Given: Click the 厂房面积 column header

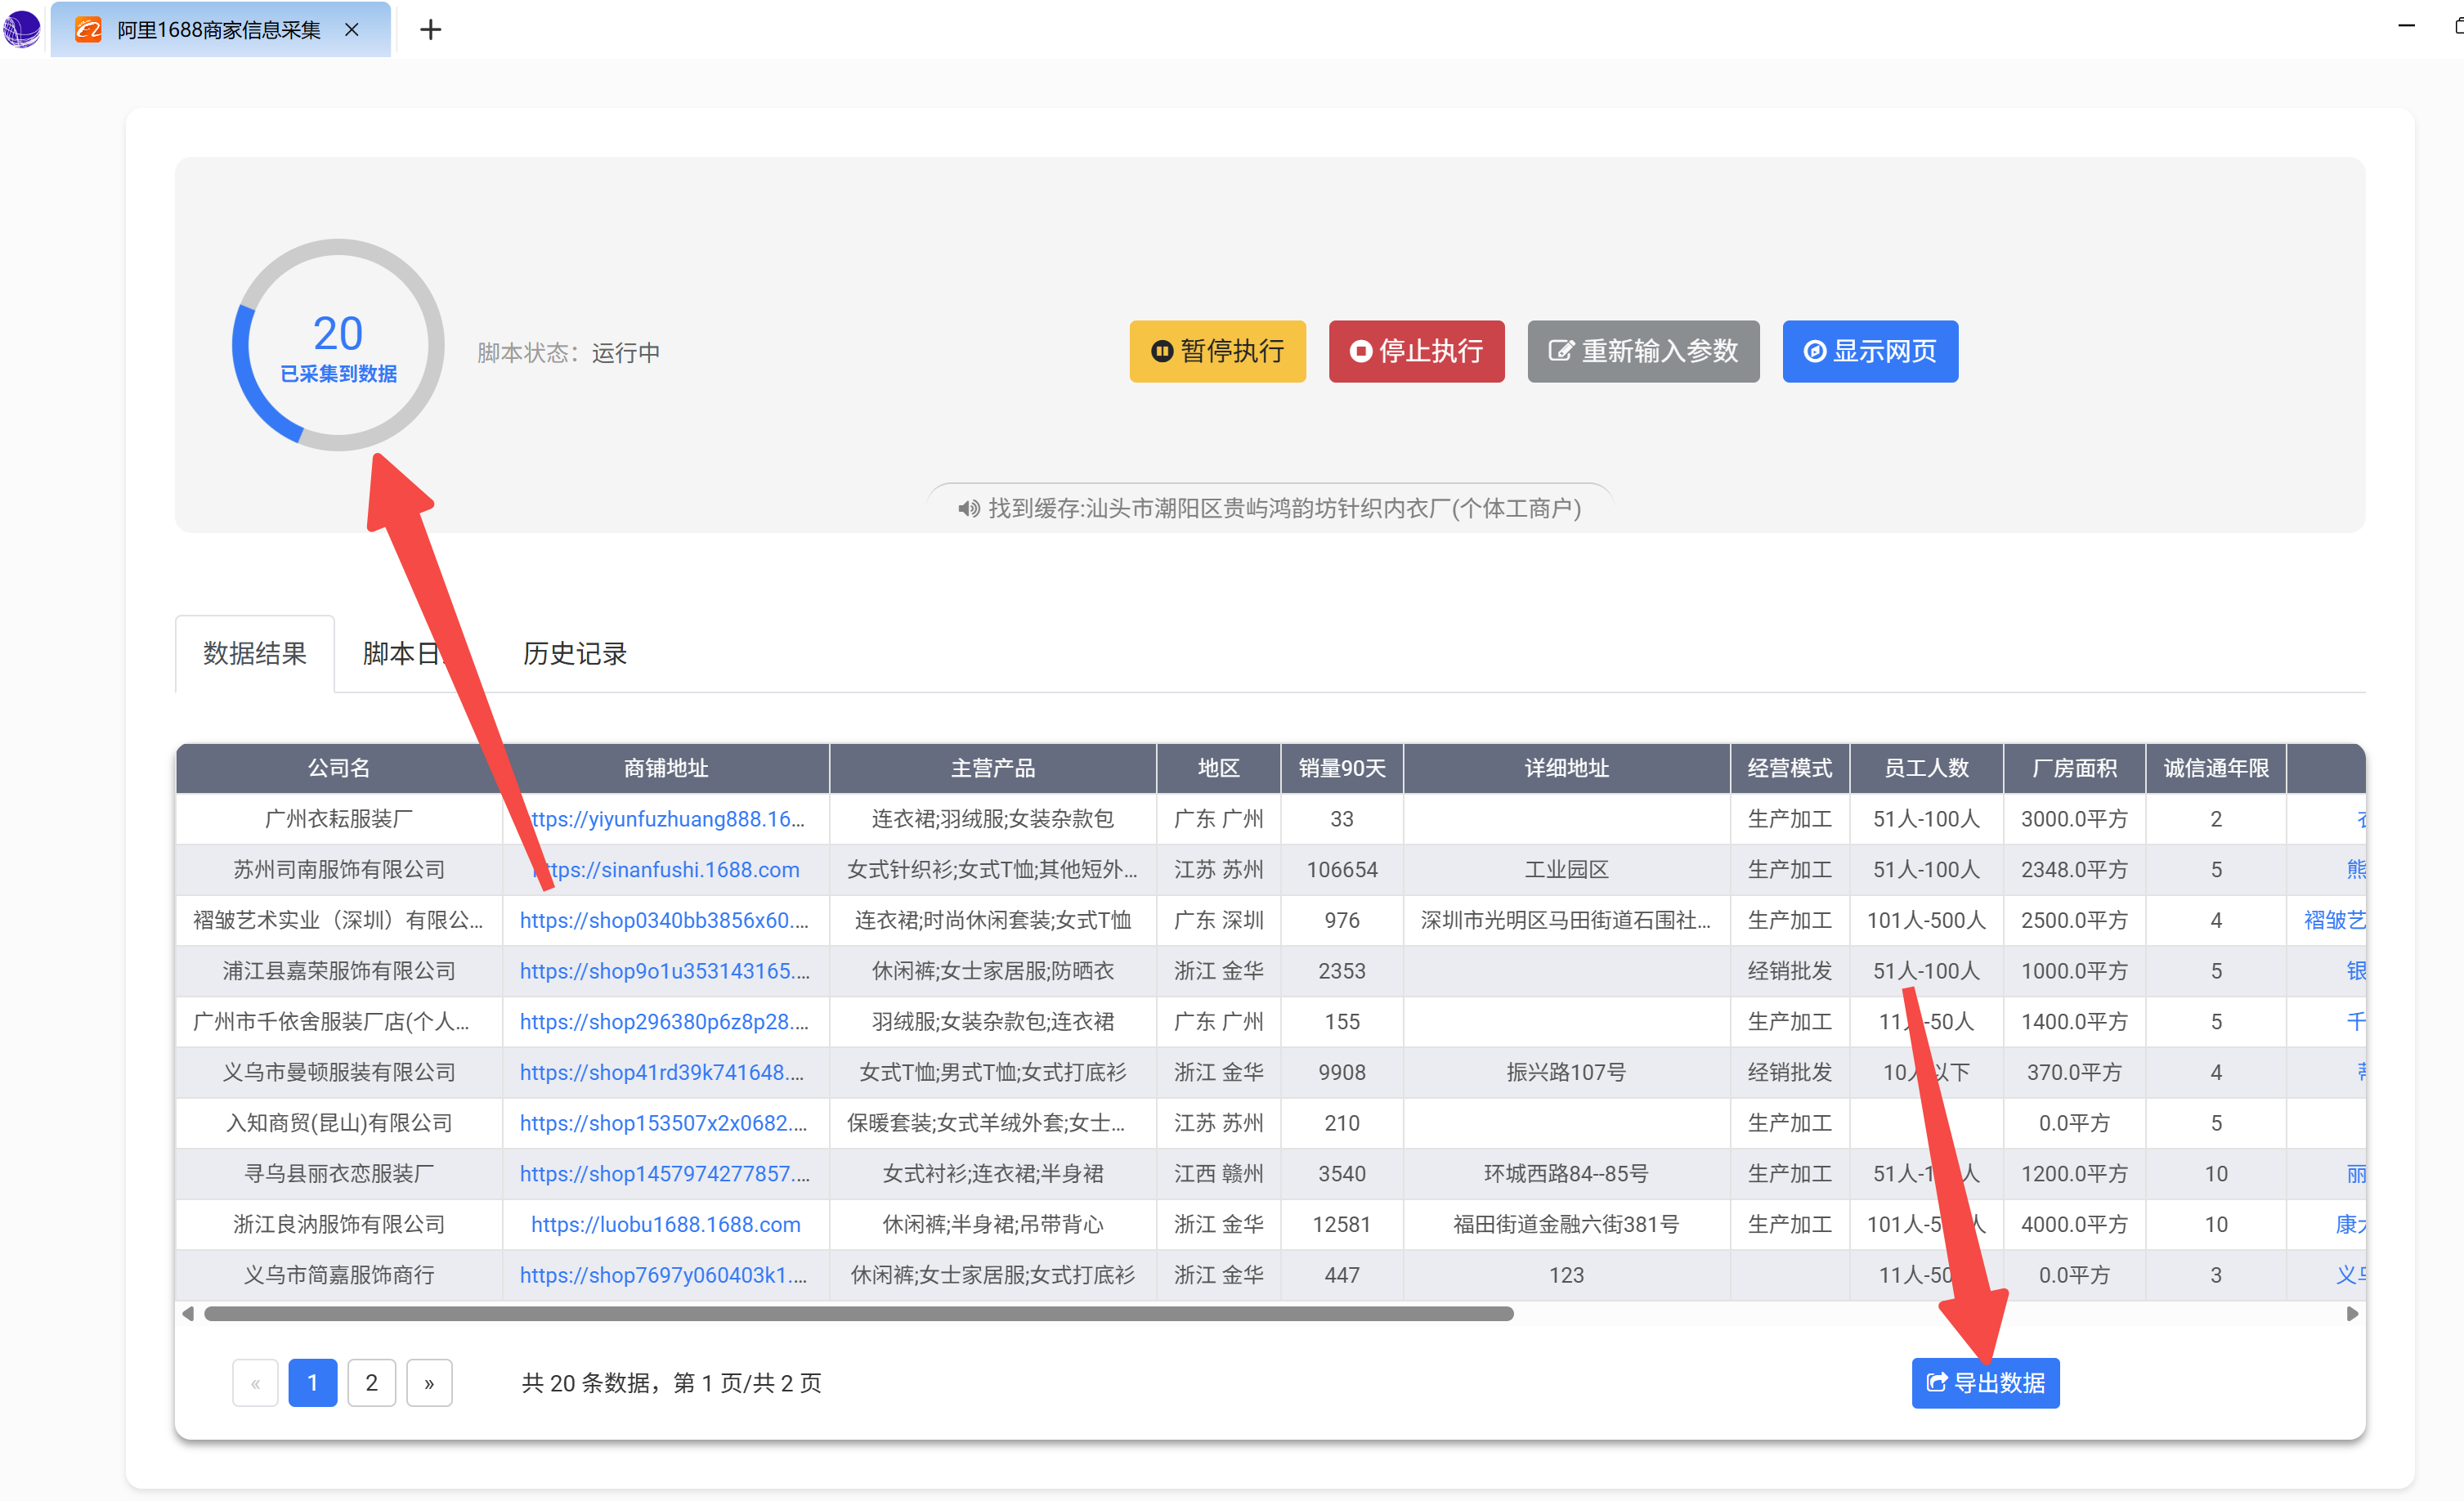Looking at the screenshot, I should pyautogui.click(x=2074, y=768).
